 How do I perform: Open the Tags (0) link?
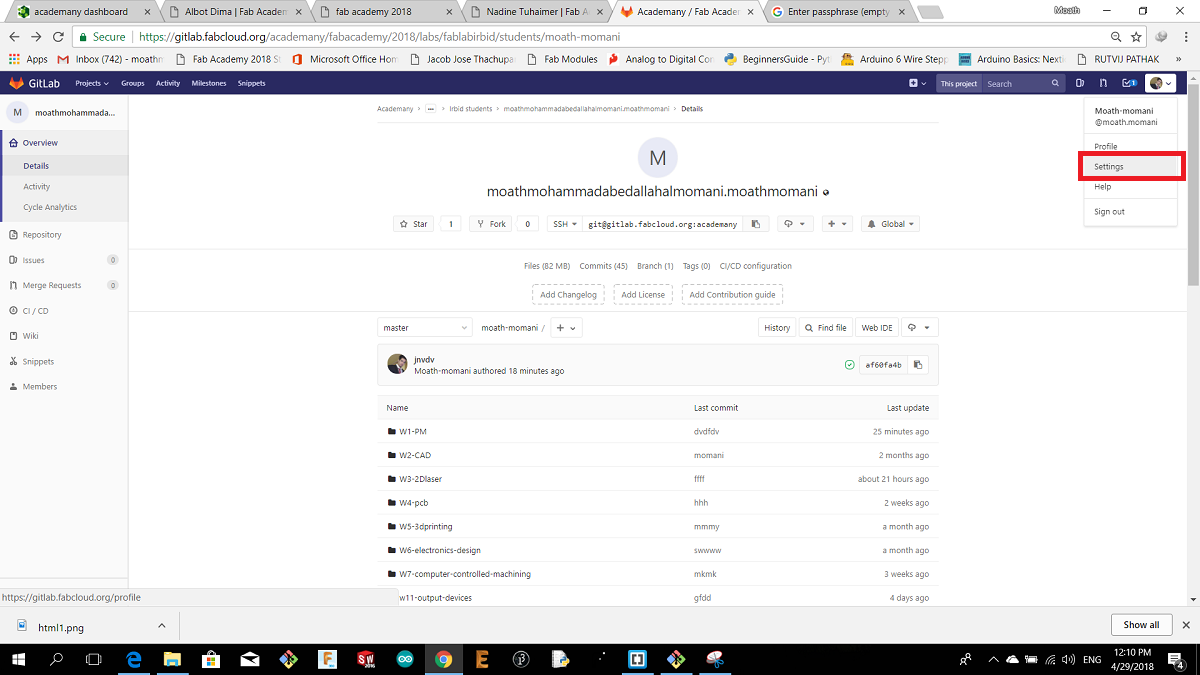pyautogui.click(x=696, y=266)
